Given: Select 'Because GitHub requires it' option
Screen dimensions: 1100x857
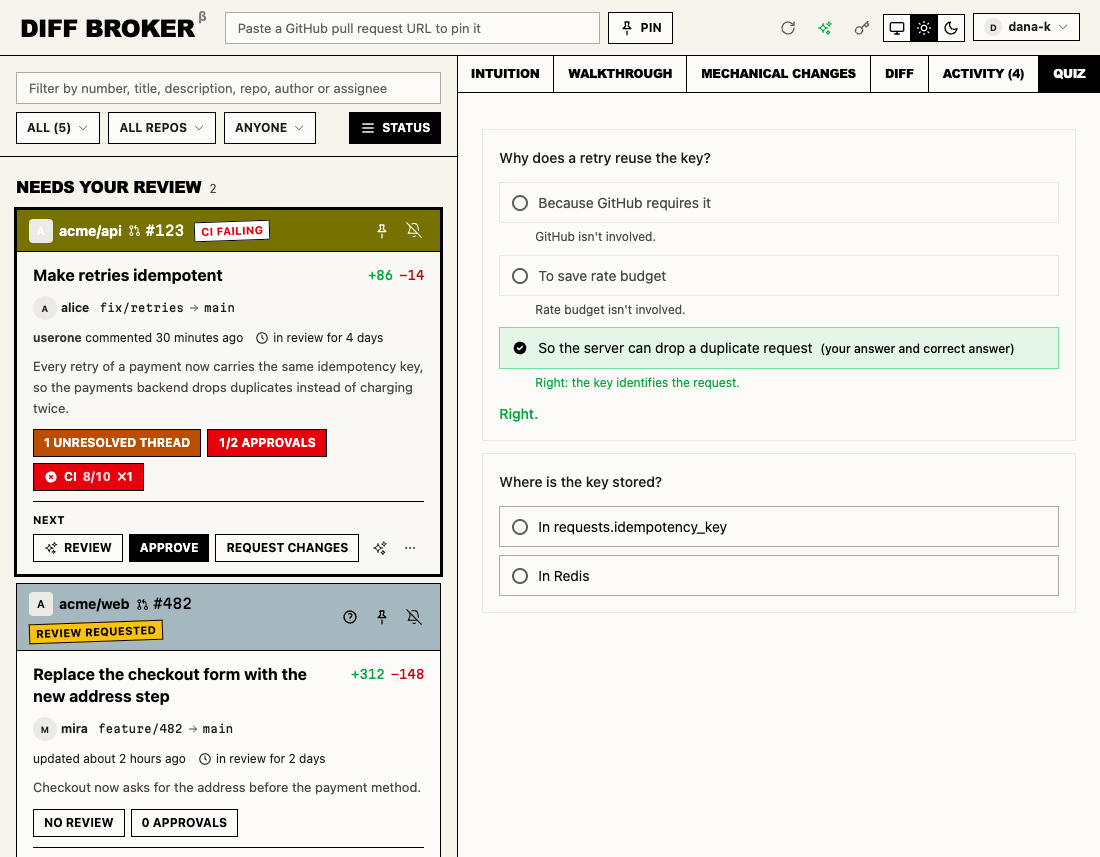Looking at the screenshot, I should (x=779, y=203).
